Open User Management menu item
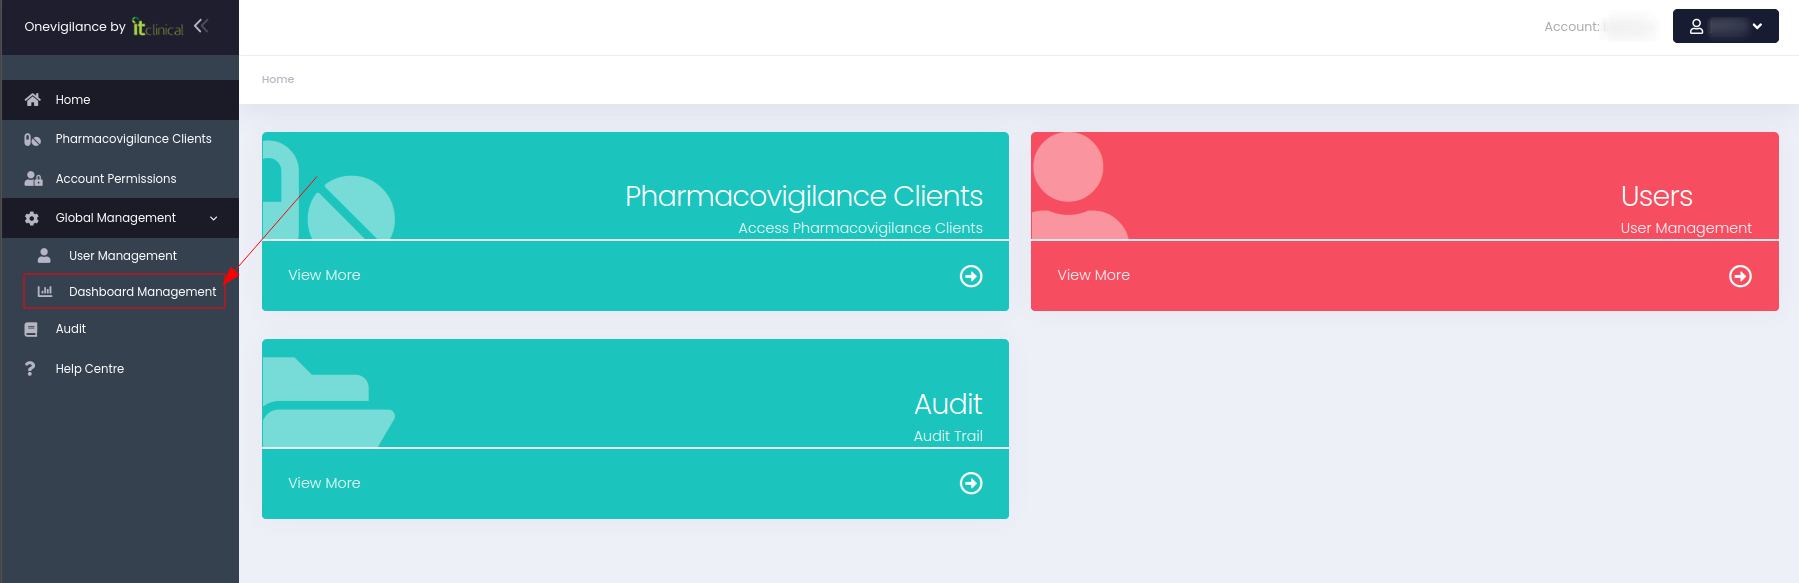The width and height of the screenshot is (1799, 583). pyautogui.click(x=122, y=256)
